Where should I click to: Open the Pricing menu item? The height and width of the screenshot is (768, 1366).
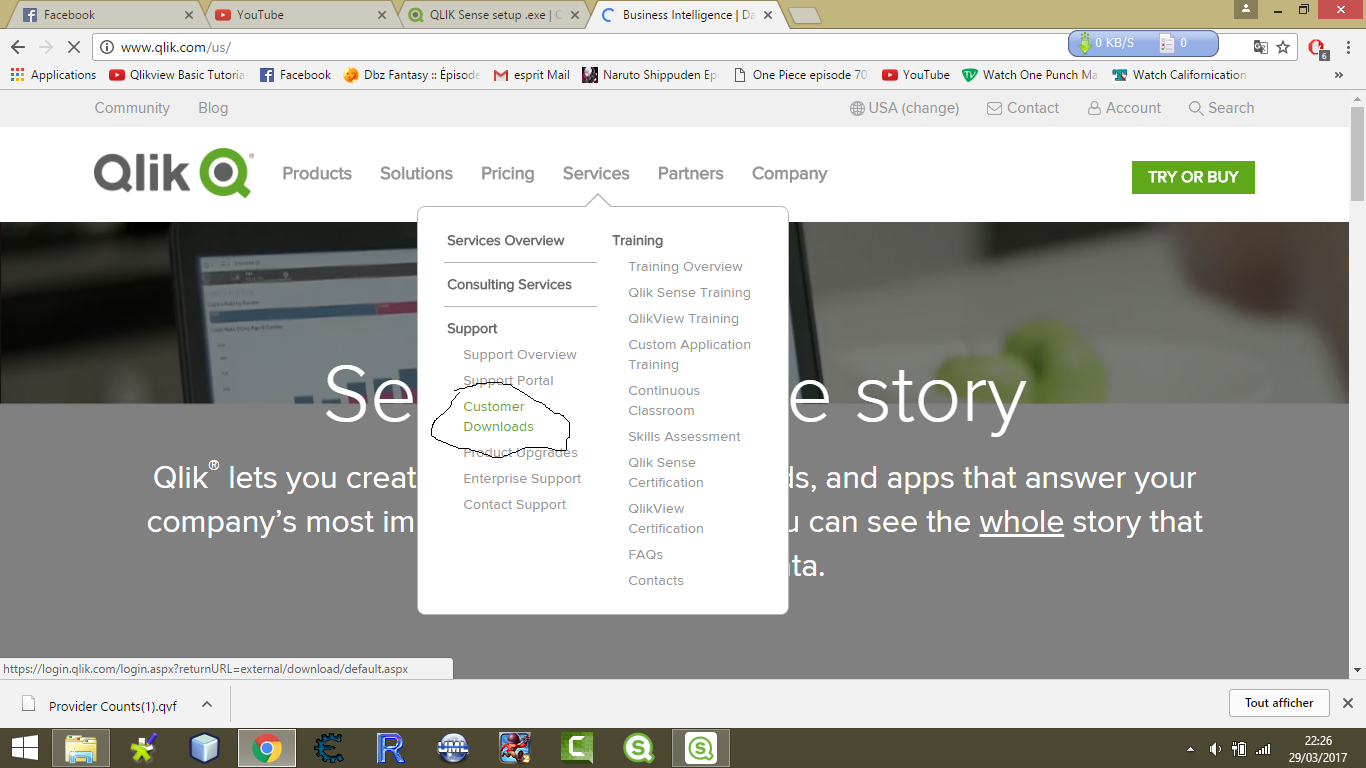pyautogui.click(x=508, y=174)
